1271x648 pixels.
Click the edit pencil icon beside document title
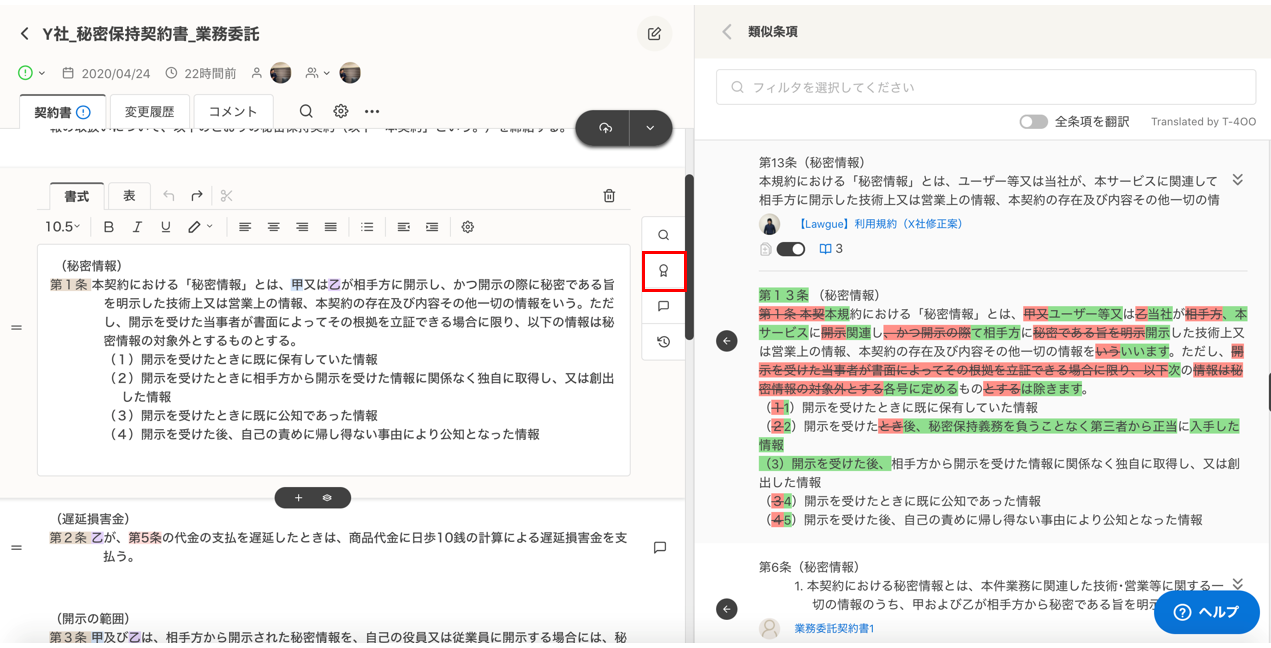pyautogui.click(x=654, y=34)
